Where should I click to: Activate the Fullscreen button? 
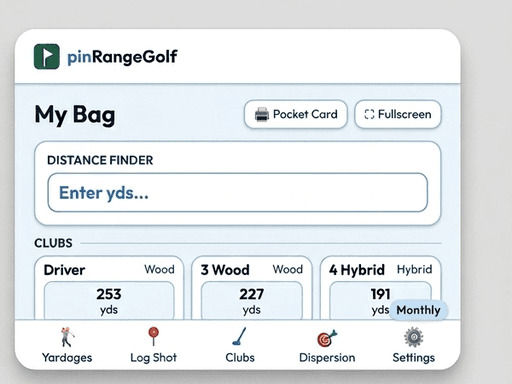398,114
